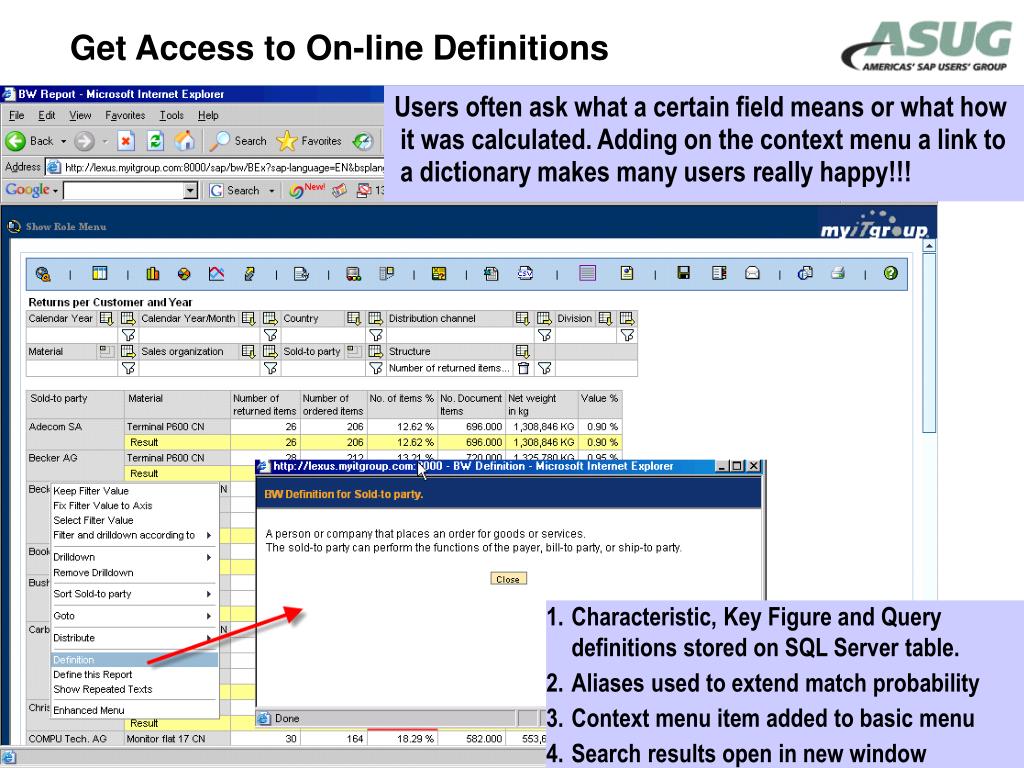Click the filter funnel under Calendar Year

point(129,335)
